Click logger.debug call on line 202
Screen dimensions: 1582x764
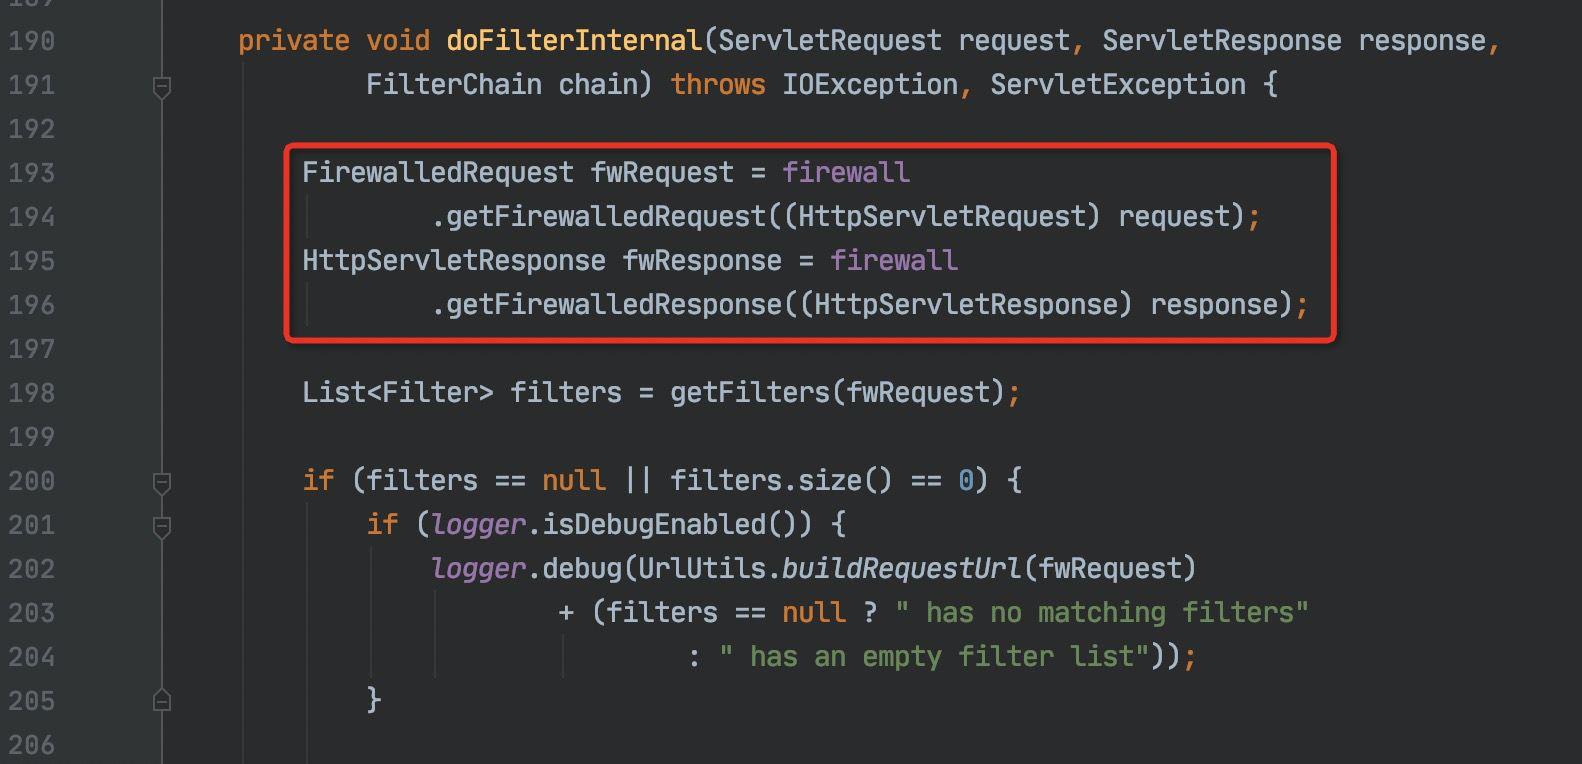(526, 569)
